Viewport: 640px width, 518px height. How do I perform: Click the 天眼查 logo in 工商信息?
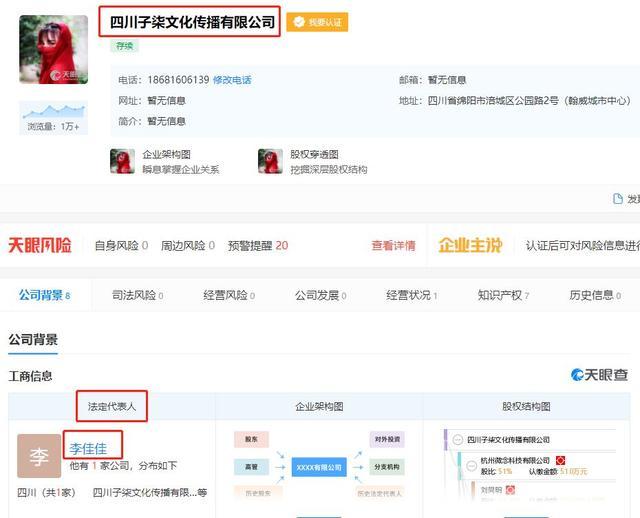(x=599, y=374)
